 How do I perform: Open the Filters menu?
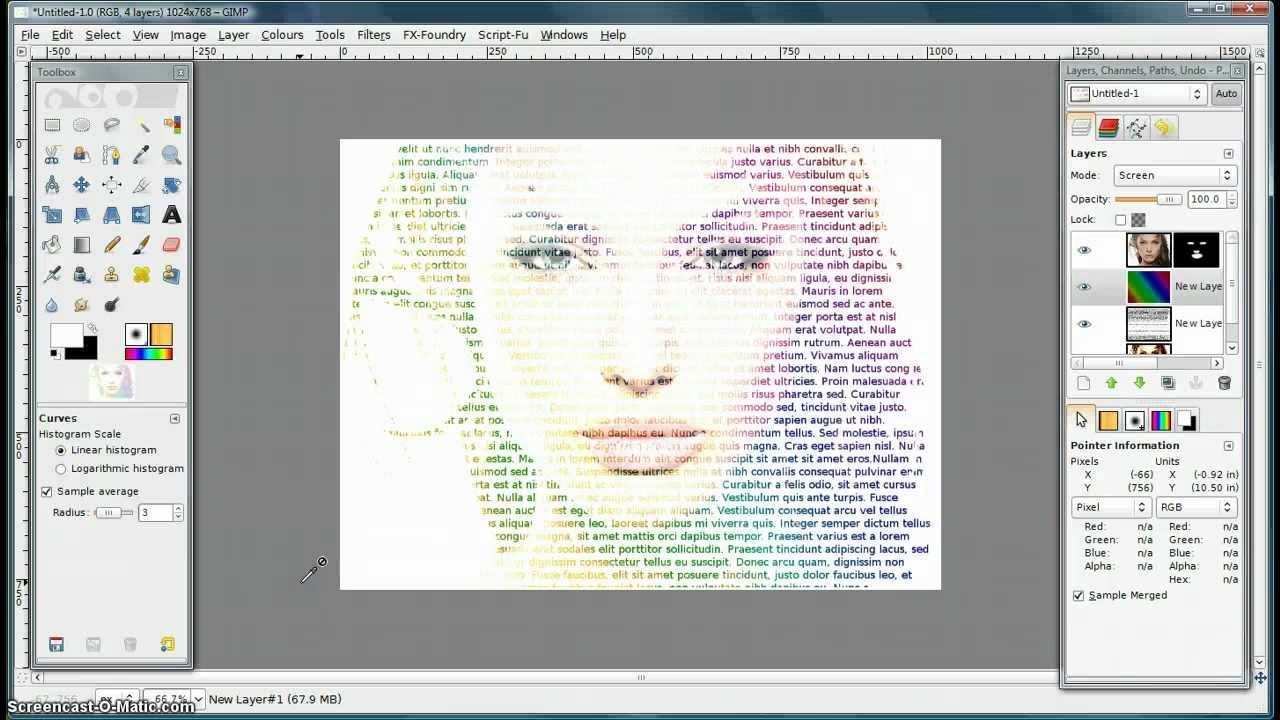pyautogui.click(x=373, y=34)
